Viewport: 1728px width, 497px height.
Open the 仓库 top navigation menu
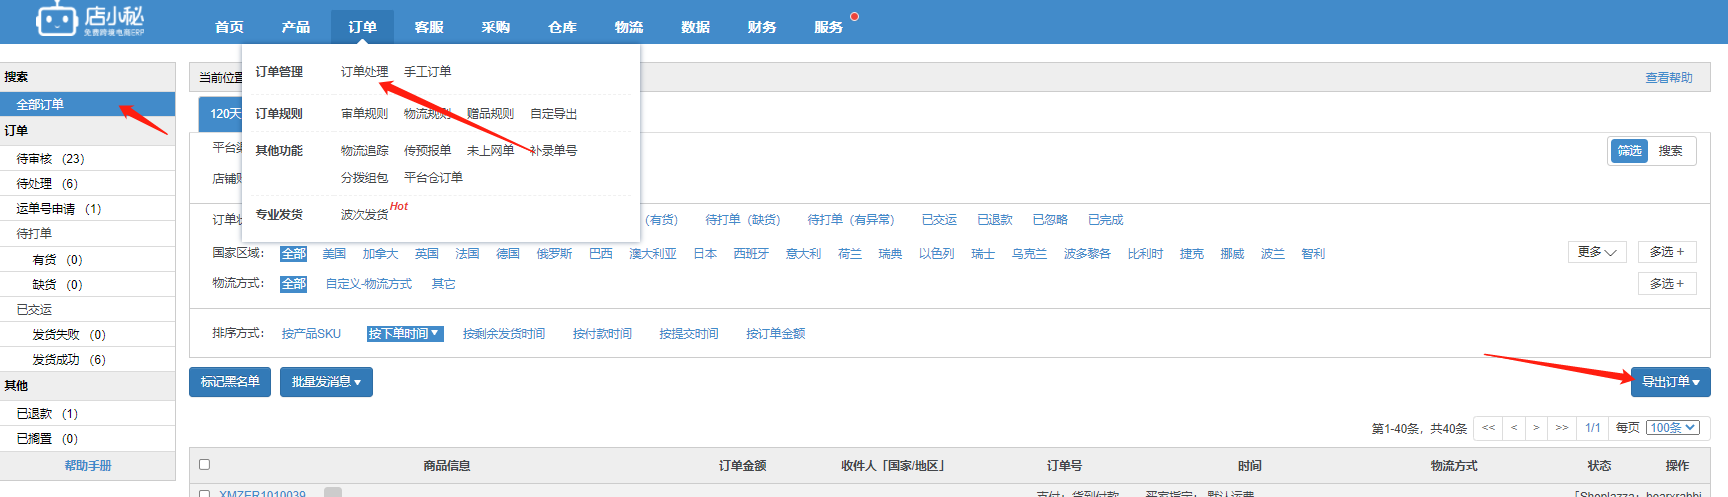562,27
